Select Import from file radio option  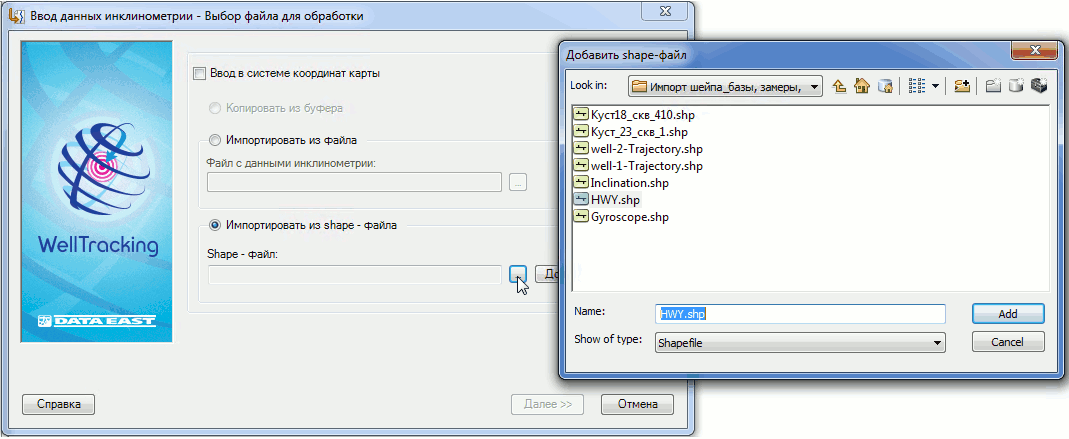click(x=215, y=141)
